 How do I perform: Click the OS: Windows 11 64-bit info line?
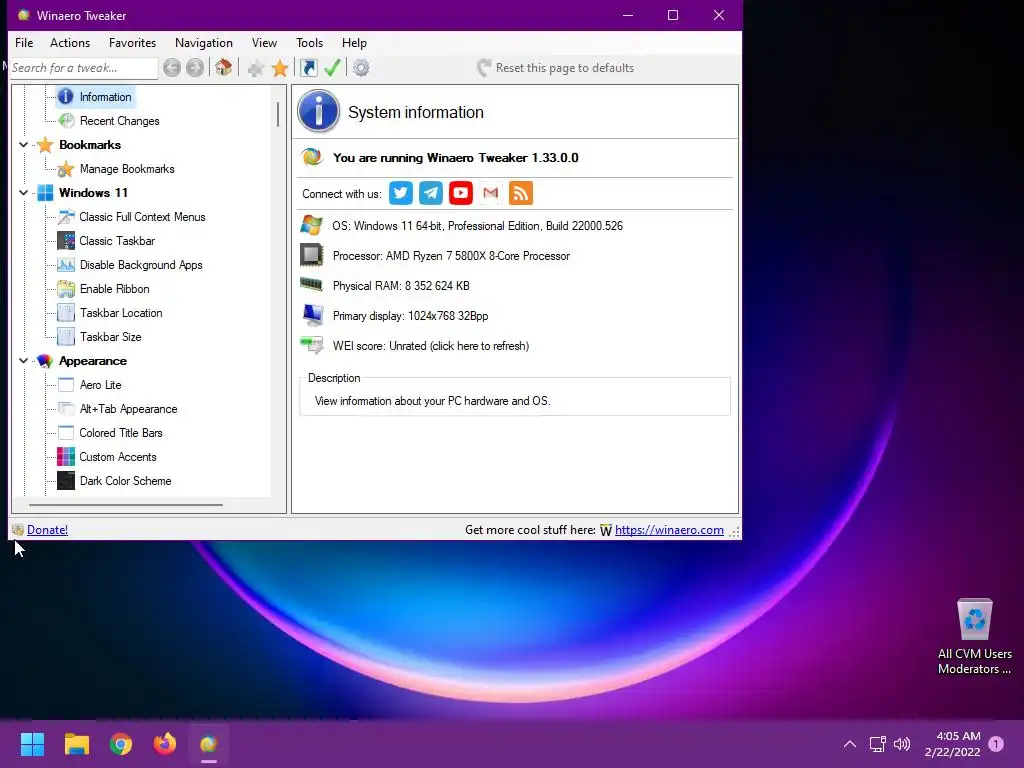click(477, 226)
